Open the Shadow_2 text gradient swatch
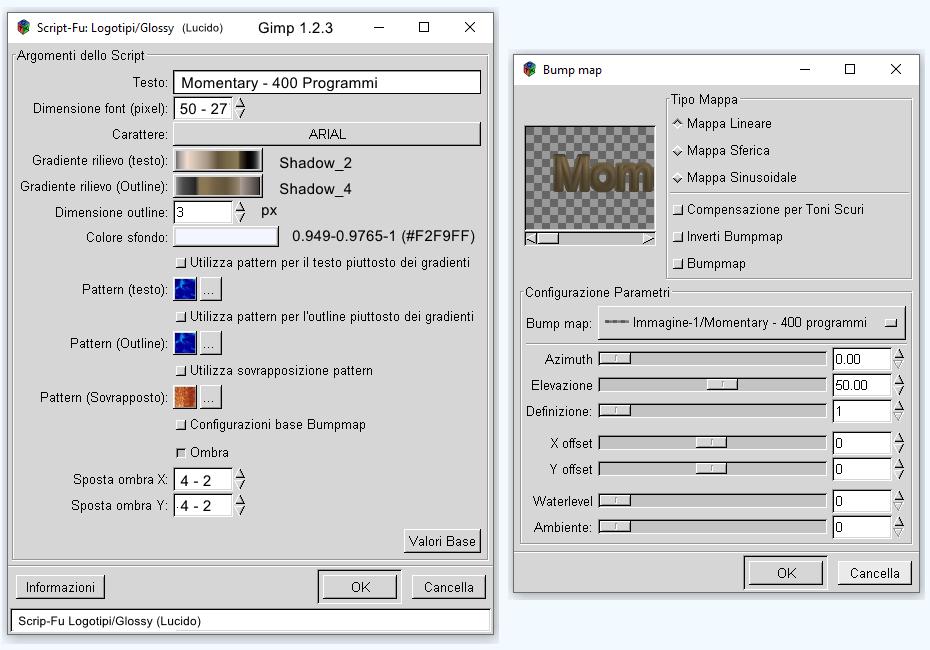This screenshot has height=650, width=930. [218, 161]
